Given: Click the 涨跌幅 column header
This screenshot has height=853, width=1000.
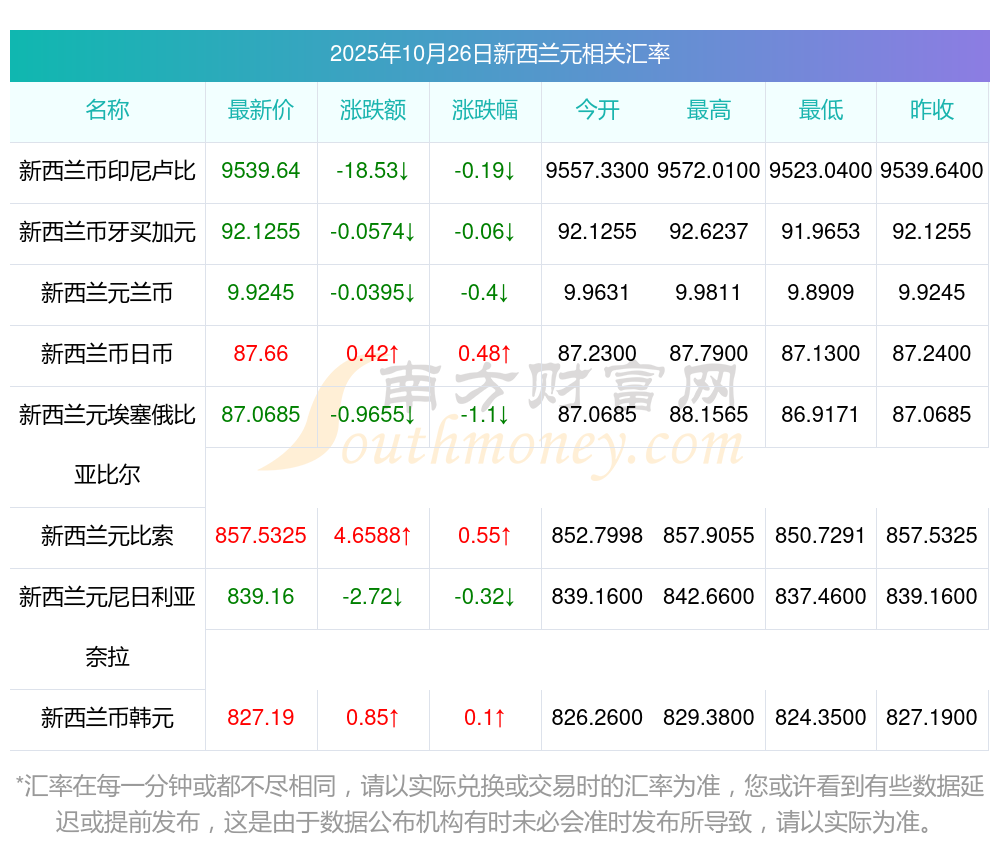Looking at the screenshot, I should [485, 111].
